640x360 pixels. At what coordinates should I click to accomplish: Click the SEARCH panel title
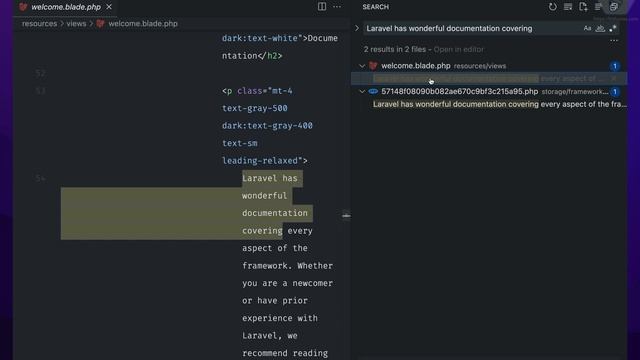[x=376, y=7]
